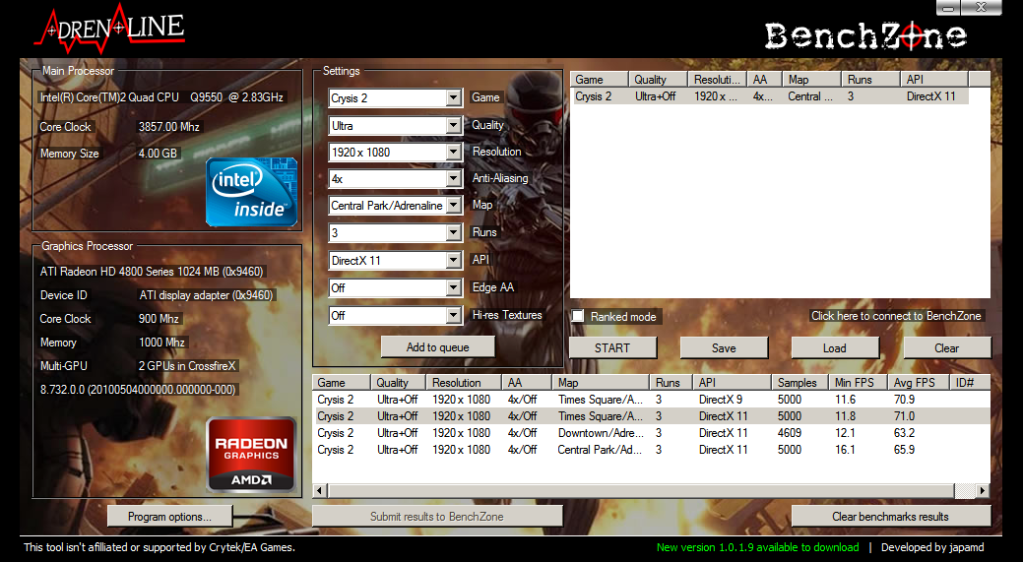
Task: Select the Downtown/Adre... result row
Action: point(651,433)
